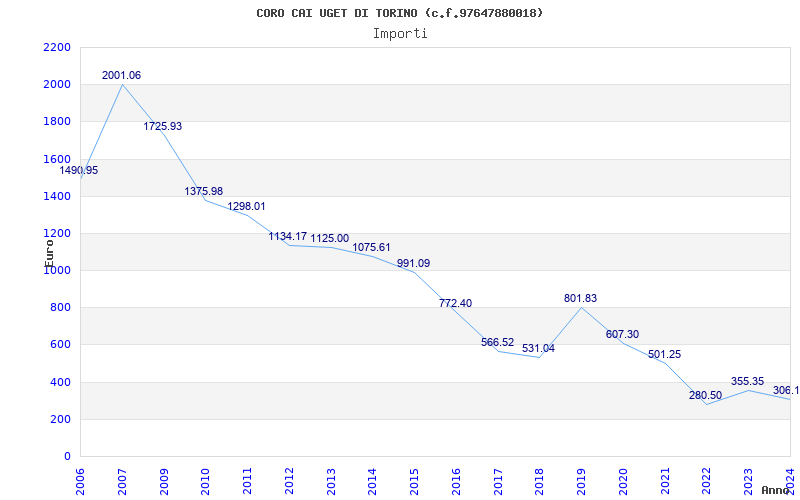Click the 607.30 data label
This screenshot has width=800, height=500.
click(x=622, y=335)
